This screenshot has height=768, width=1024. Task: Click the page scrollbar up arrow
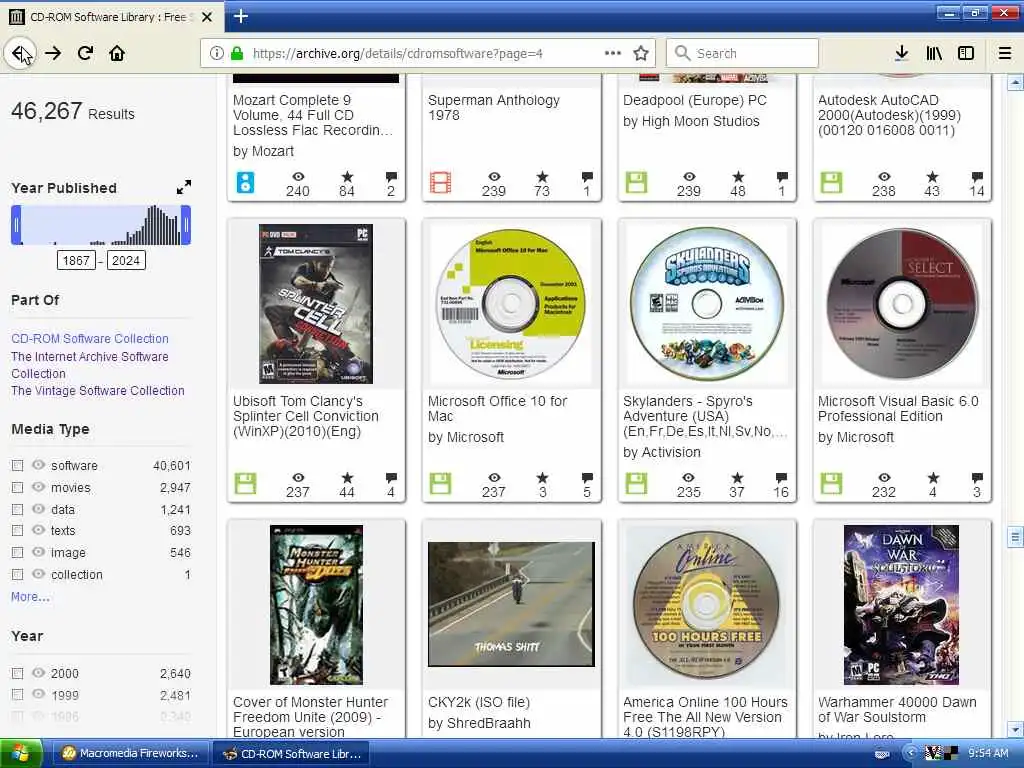(x=1015, y=83)
